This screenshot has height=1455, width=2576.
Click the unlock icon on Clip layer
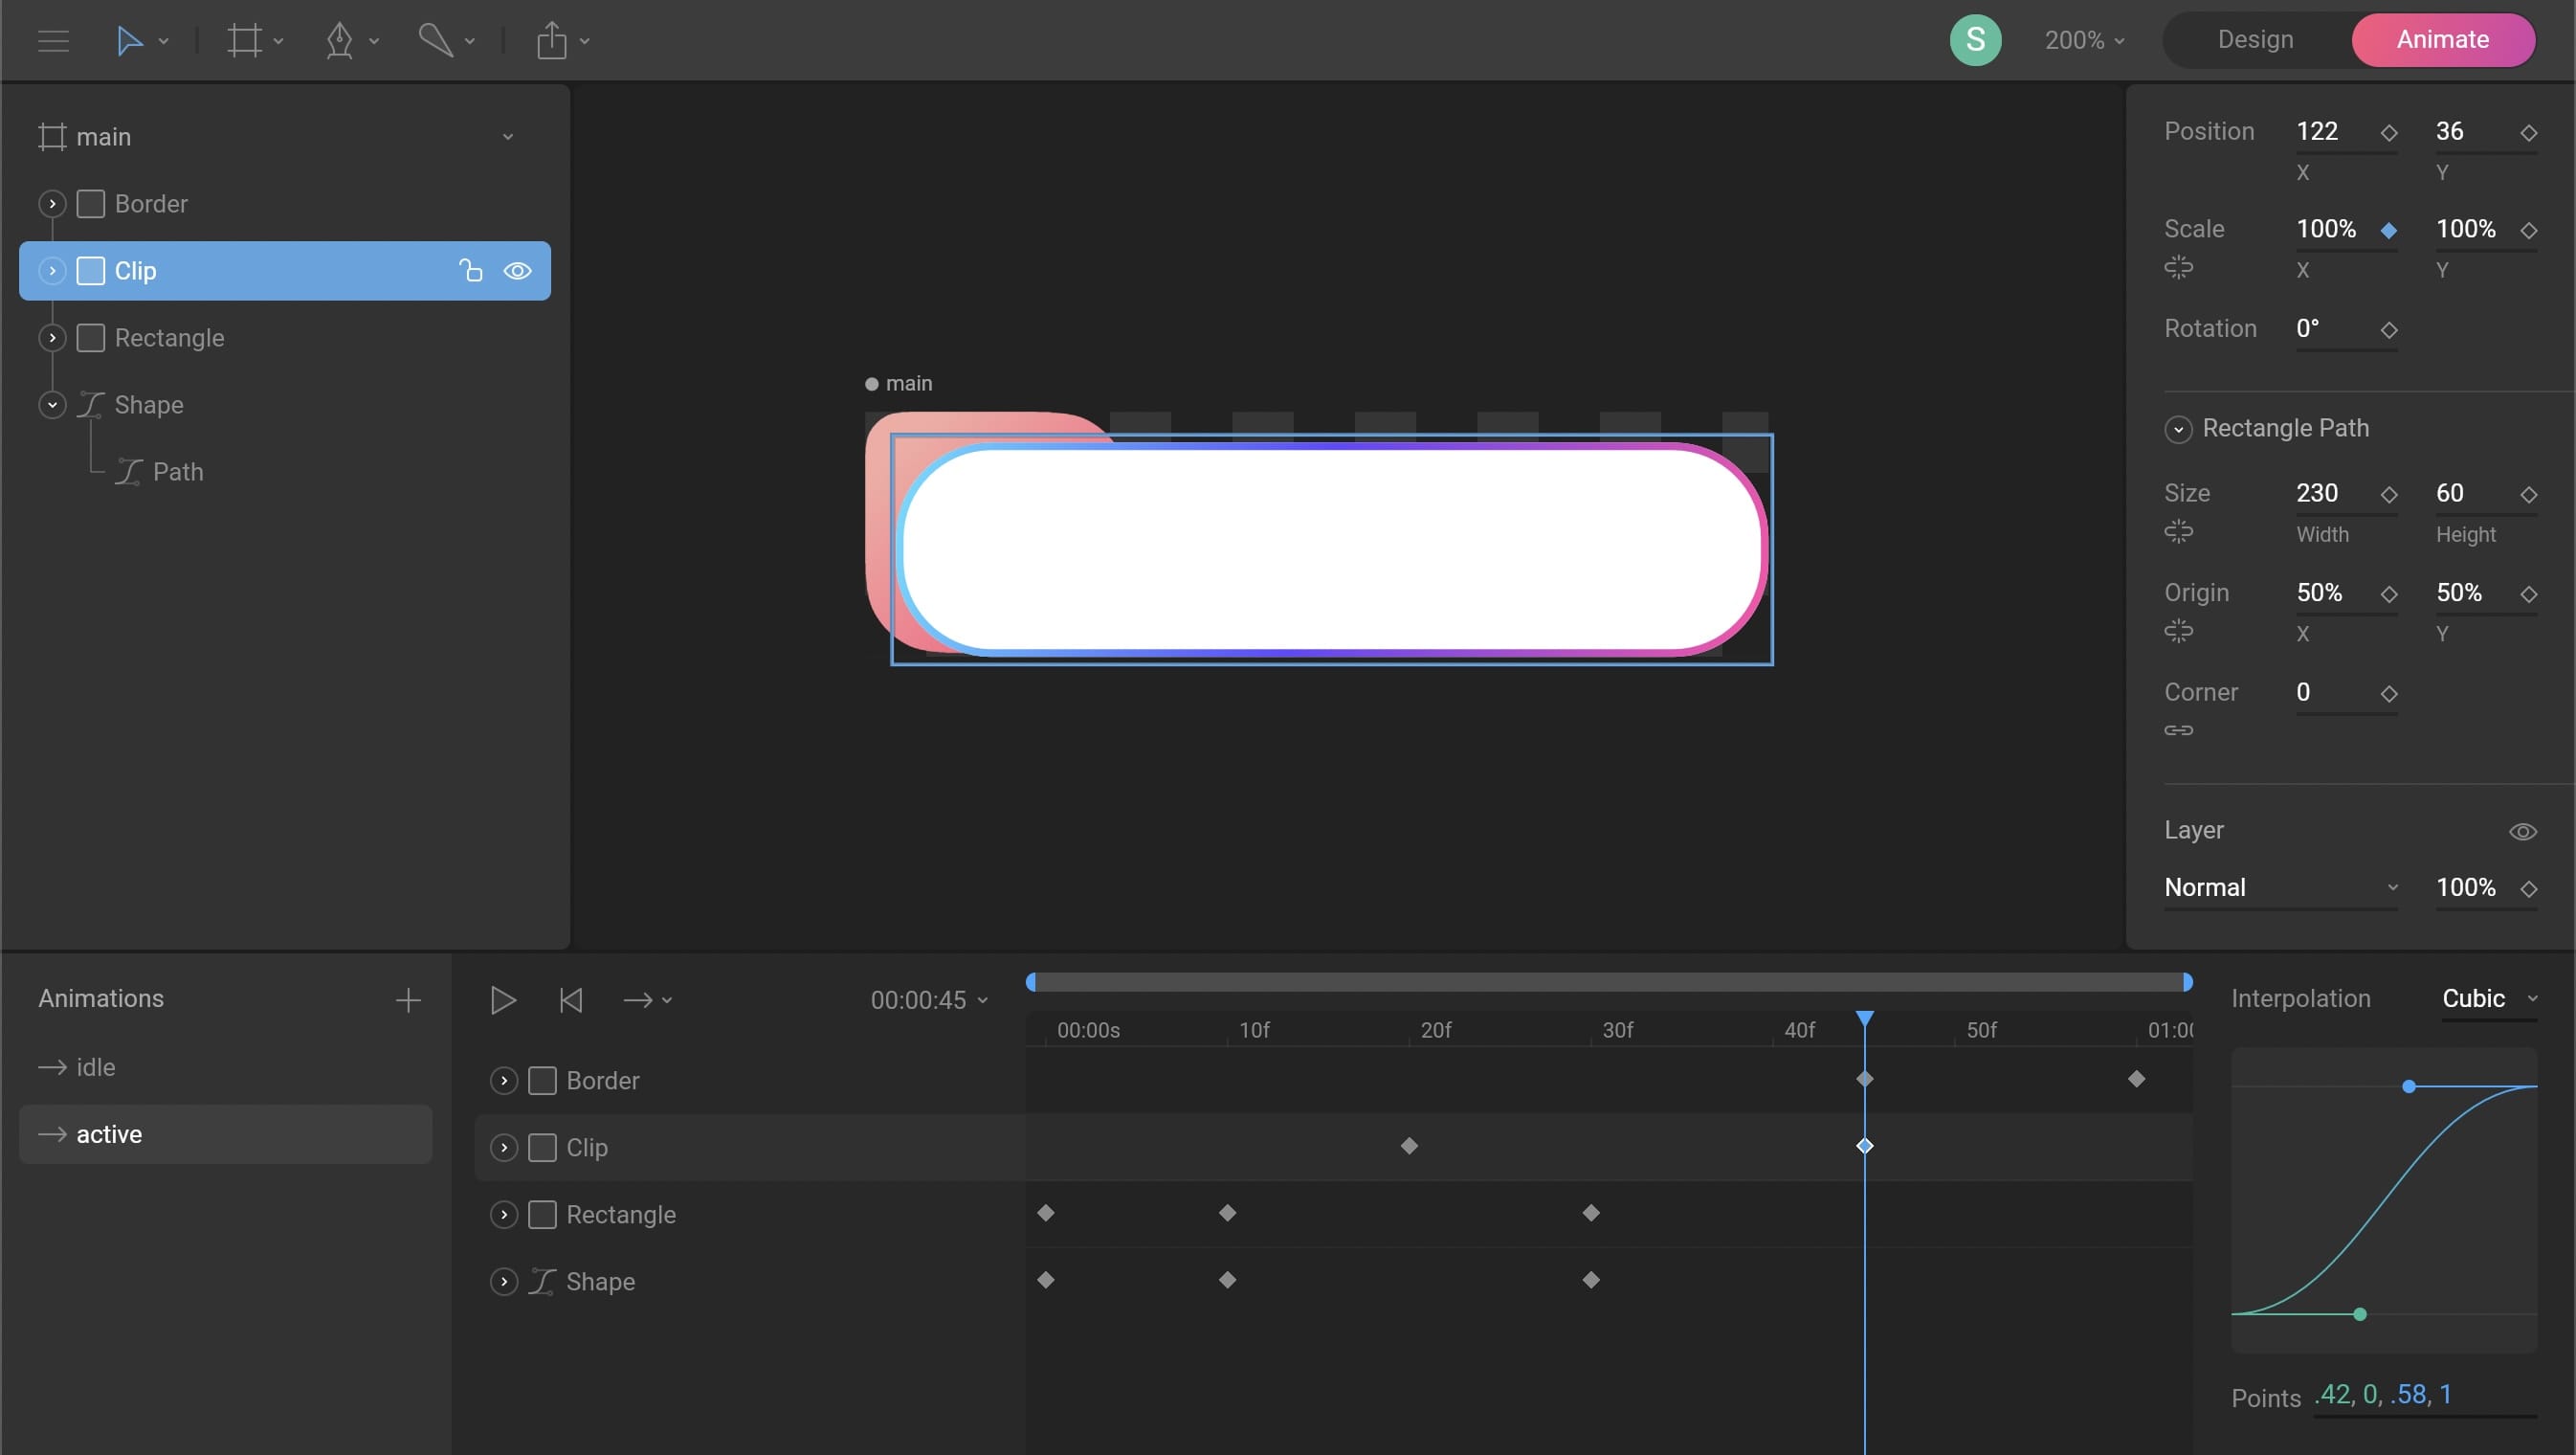[470, 271]
